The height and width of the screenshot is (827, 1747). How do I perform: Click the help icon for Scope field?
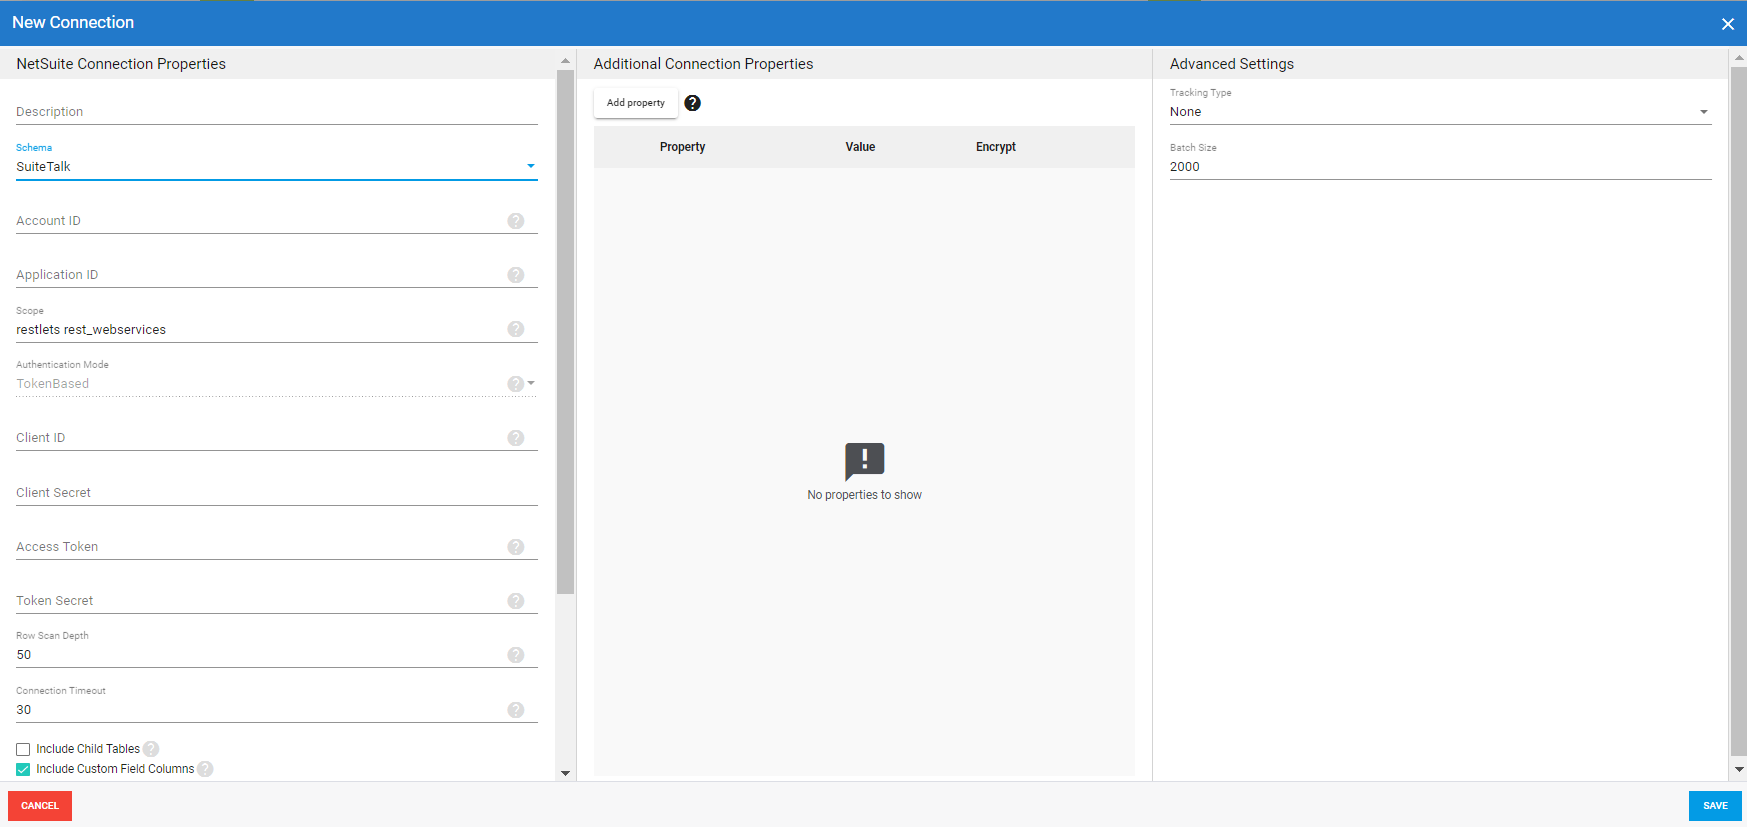(515, 329)
